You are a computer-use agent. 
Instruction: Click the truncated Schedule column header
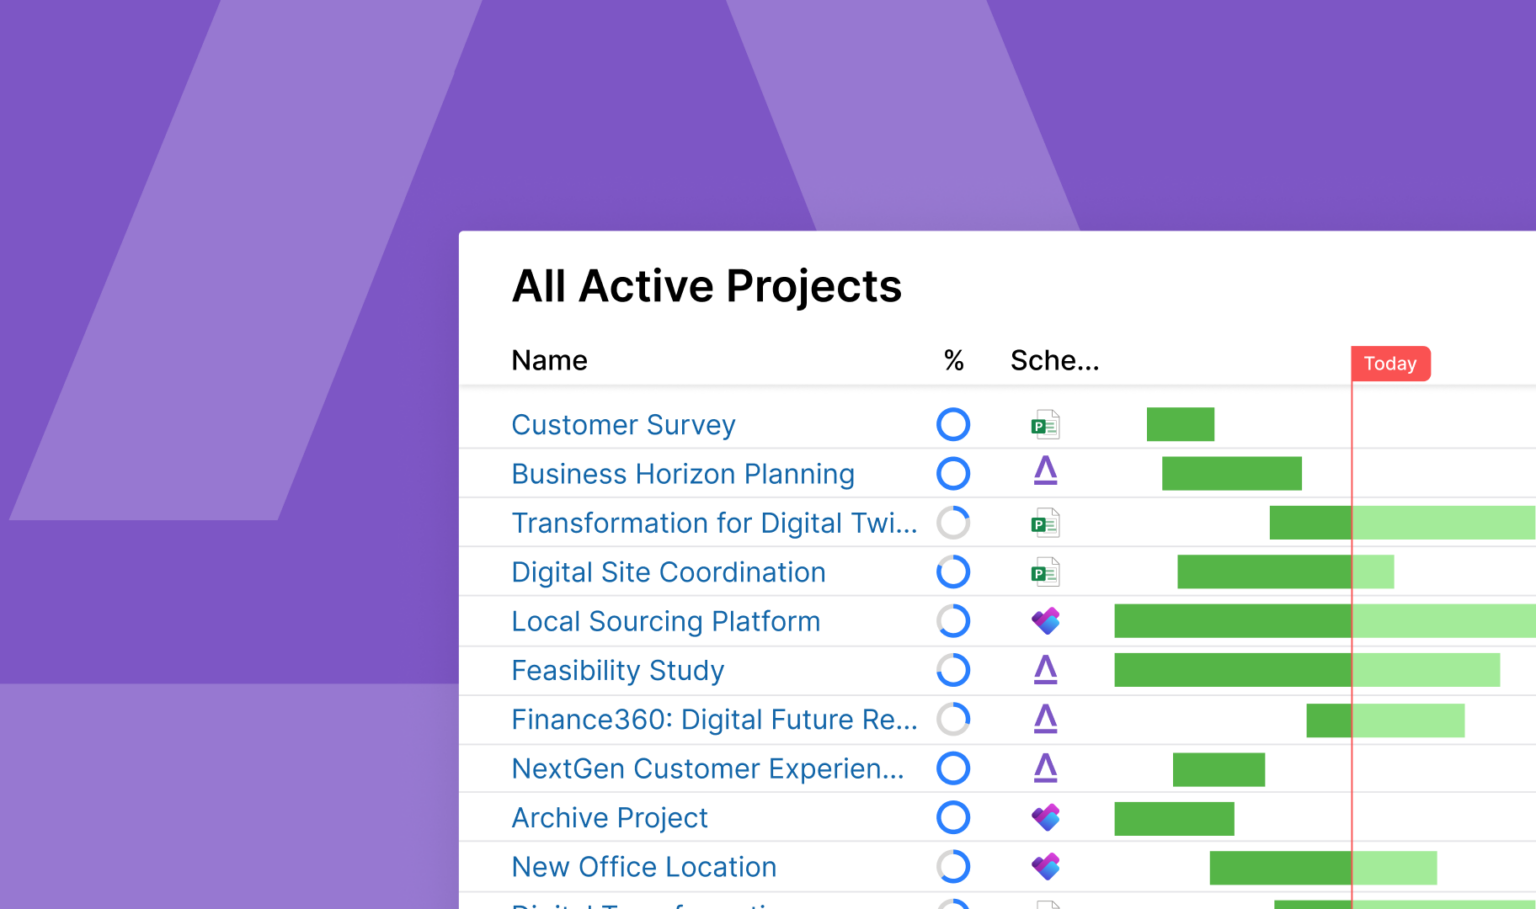click(1054, 360)
